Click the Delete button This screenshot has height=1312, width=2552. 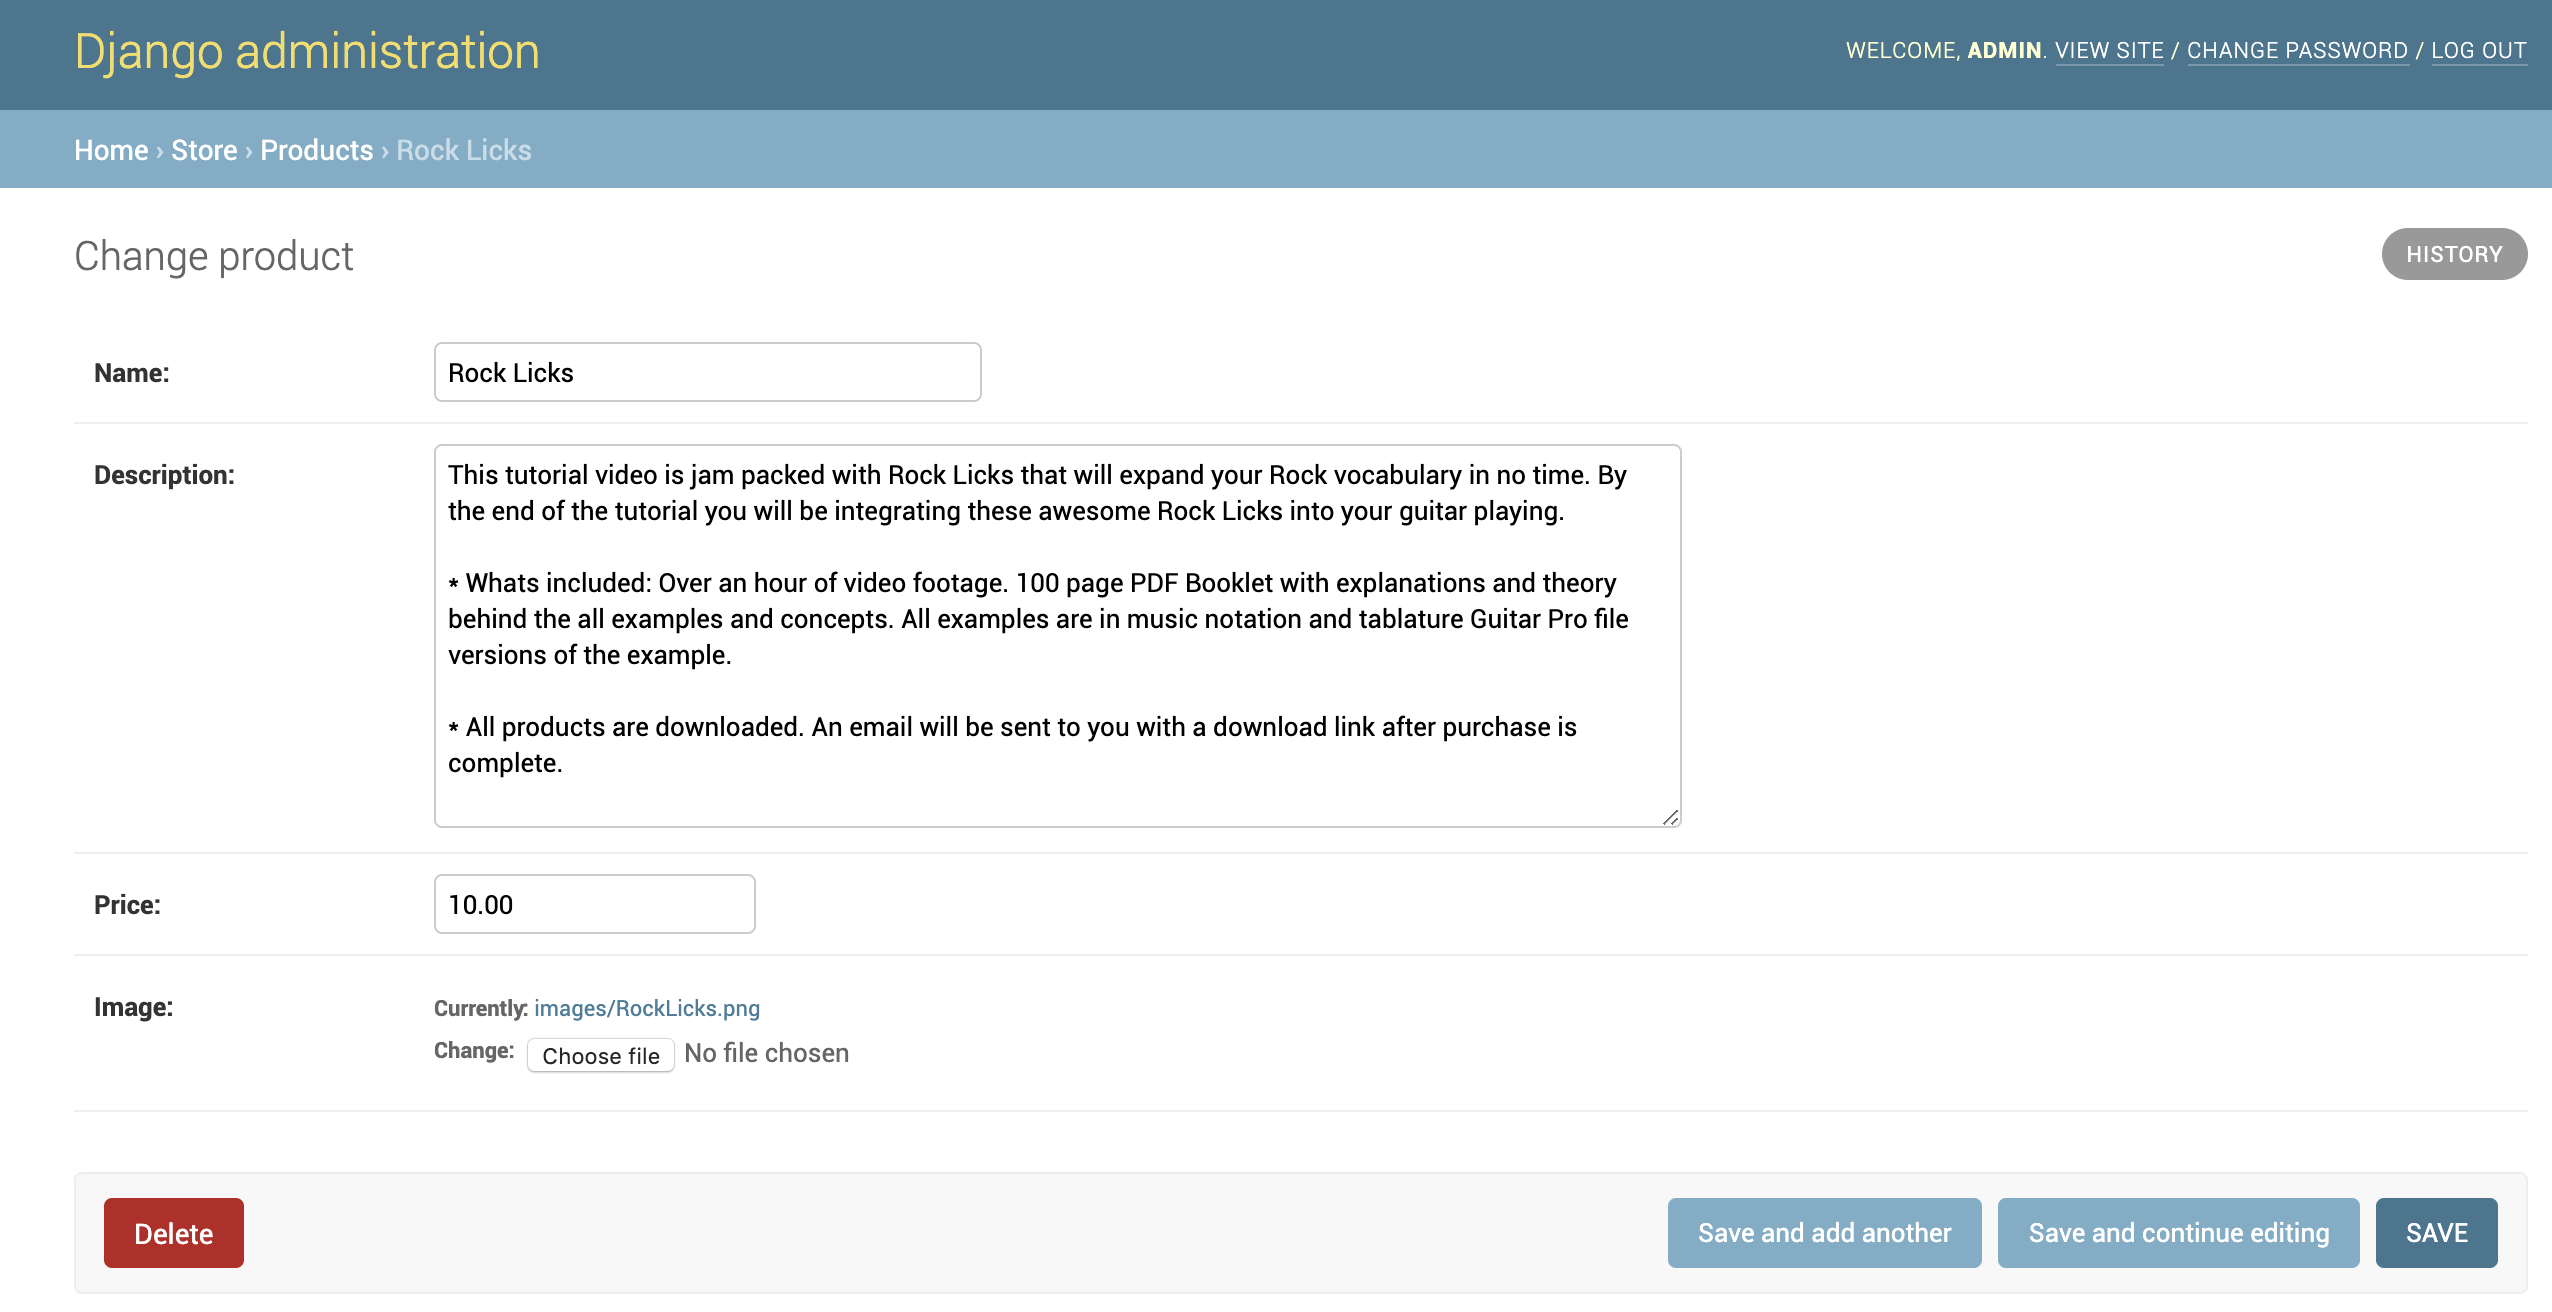pyautogui.click(x=172, y=1232)
